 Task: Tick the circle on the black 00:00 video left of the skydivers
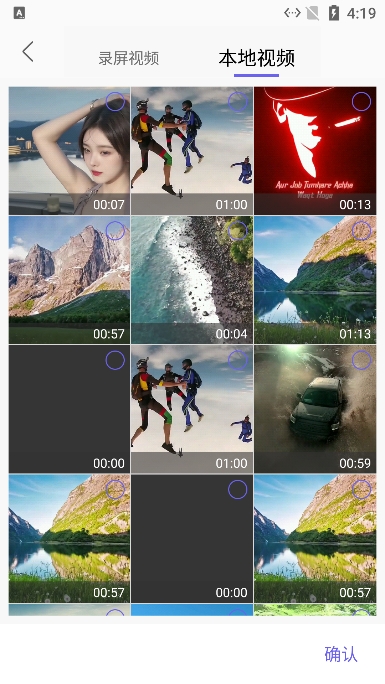tap(115, 360)
